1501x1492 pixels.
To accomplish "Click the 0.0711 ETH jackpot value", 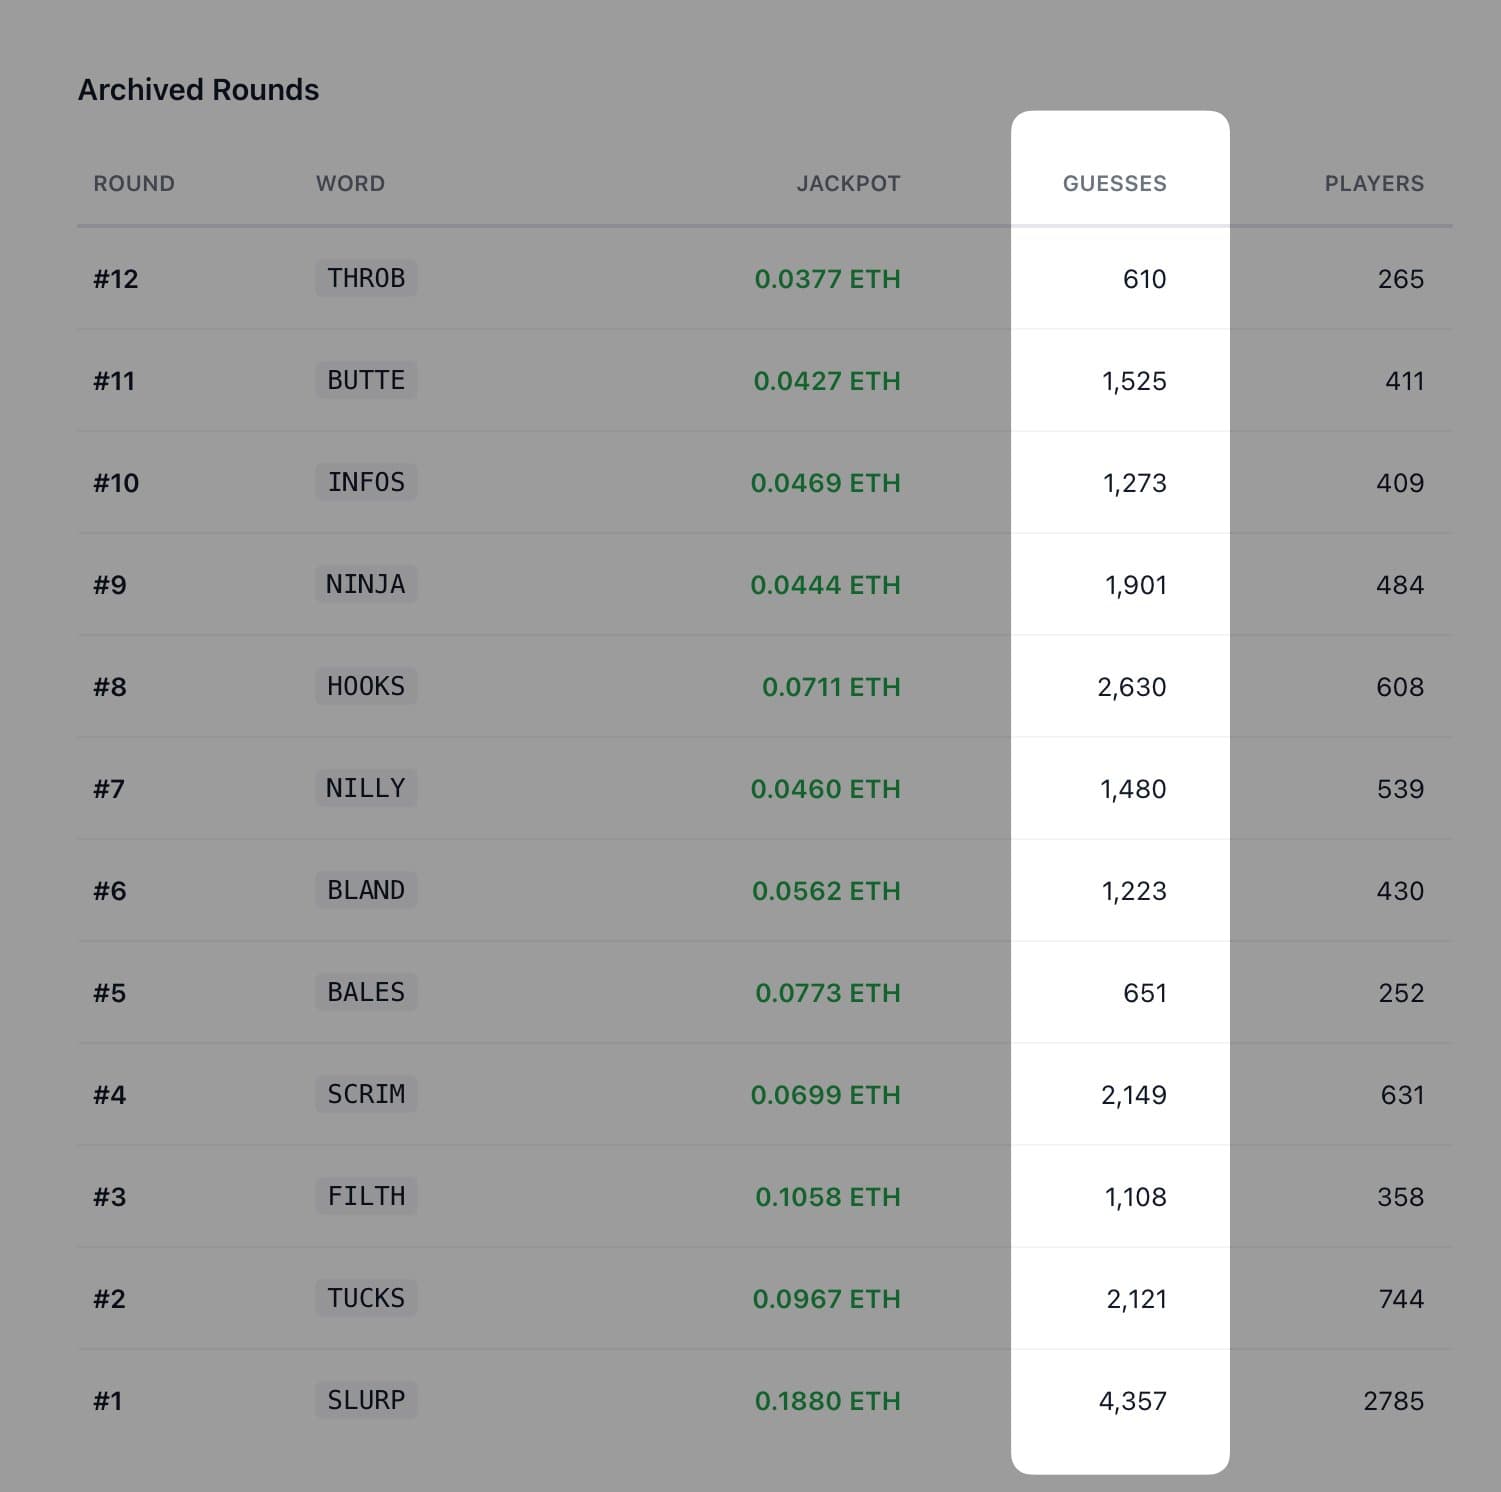I will pos(831,687).
